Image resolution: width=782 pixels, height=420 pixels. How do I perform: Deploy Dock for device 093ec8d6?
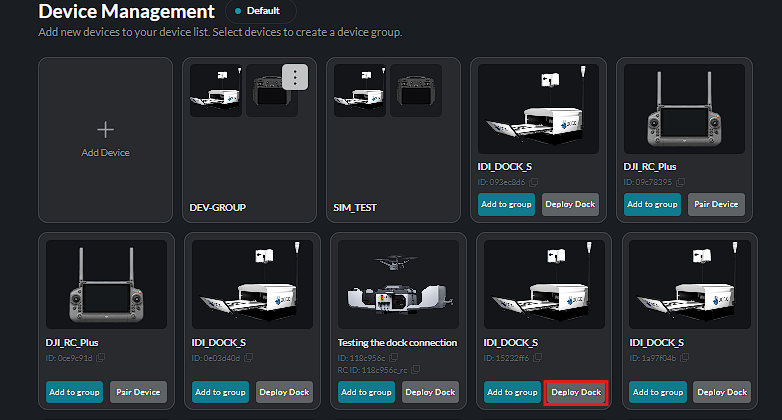point(570,205)
